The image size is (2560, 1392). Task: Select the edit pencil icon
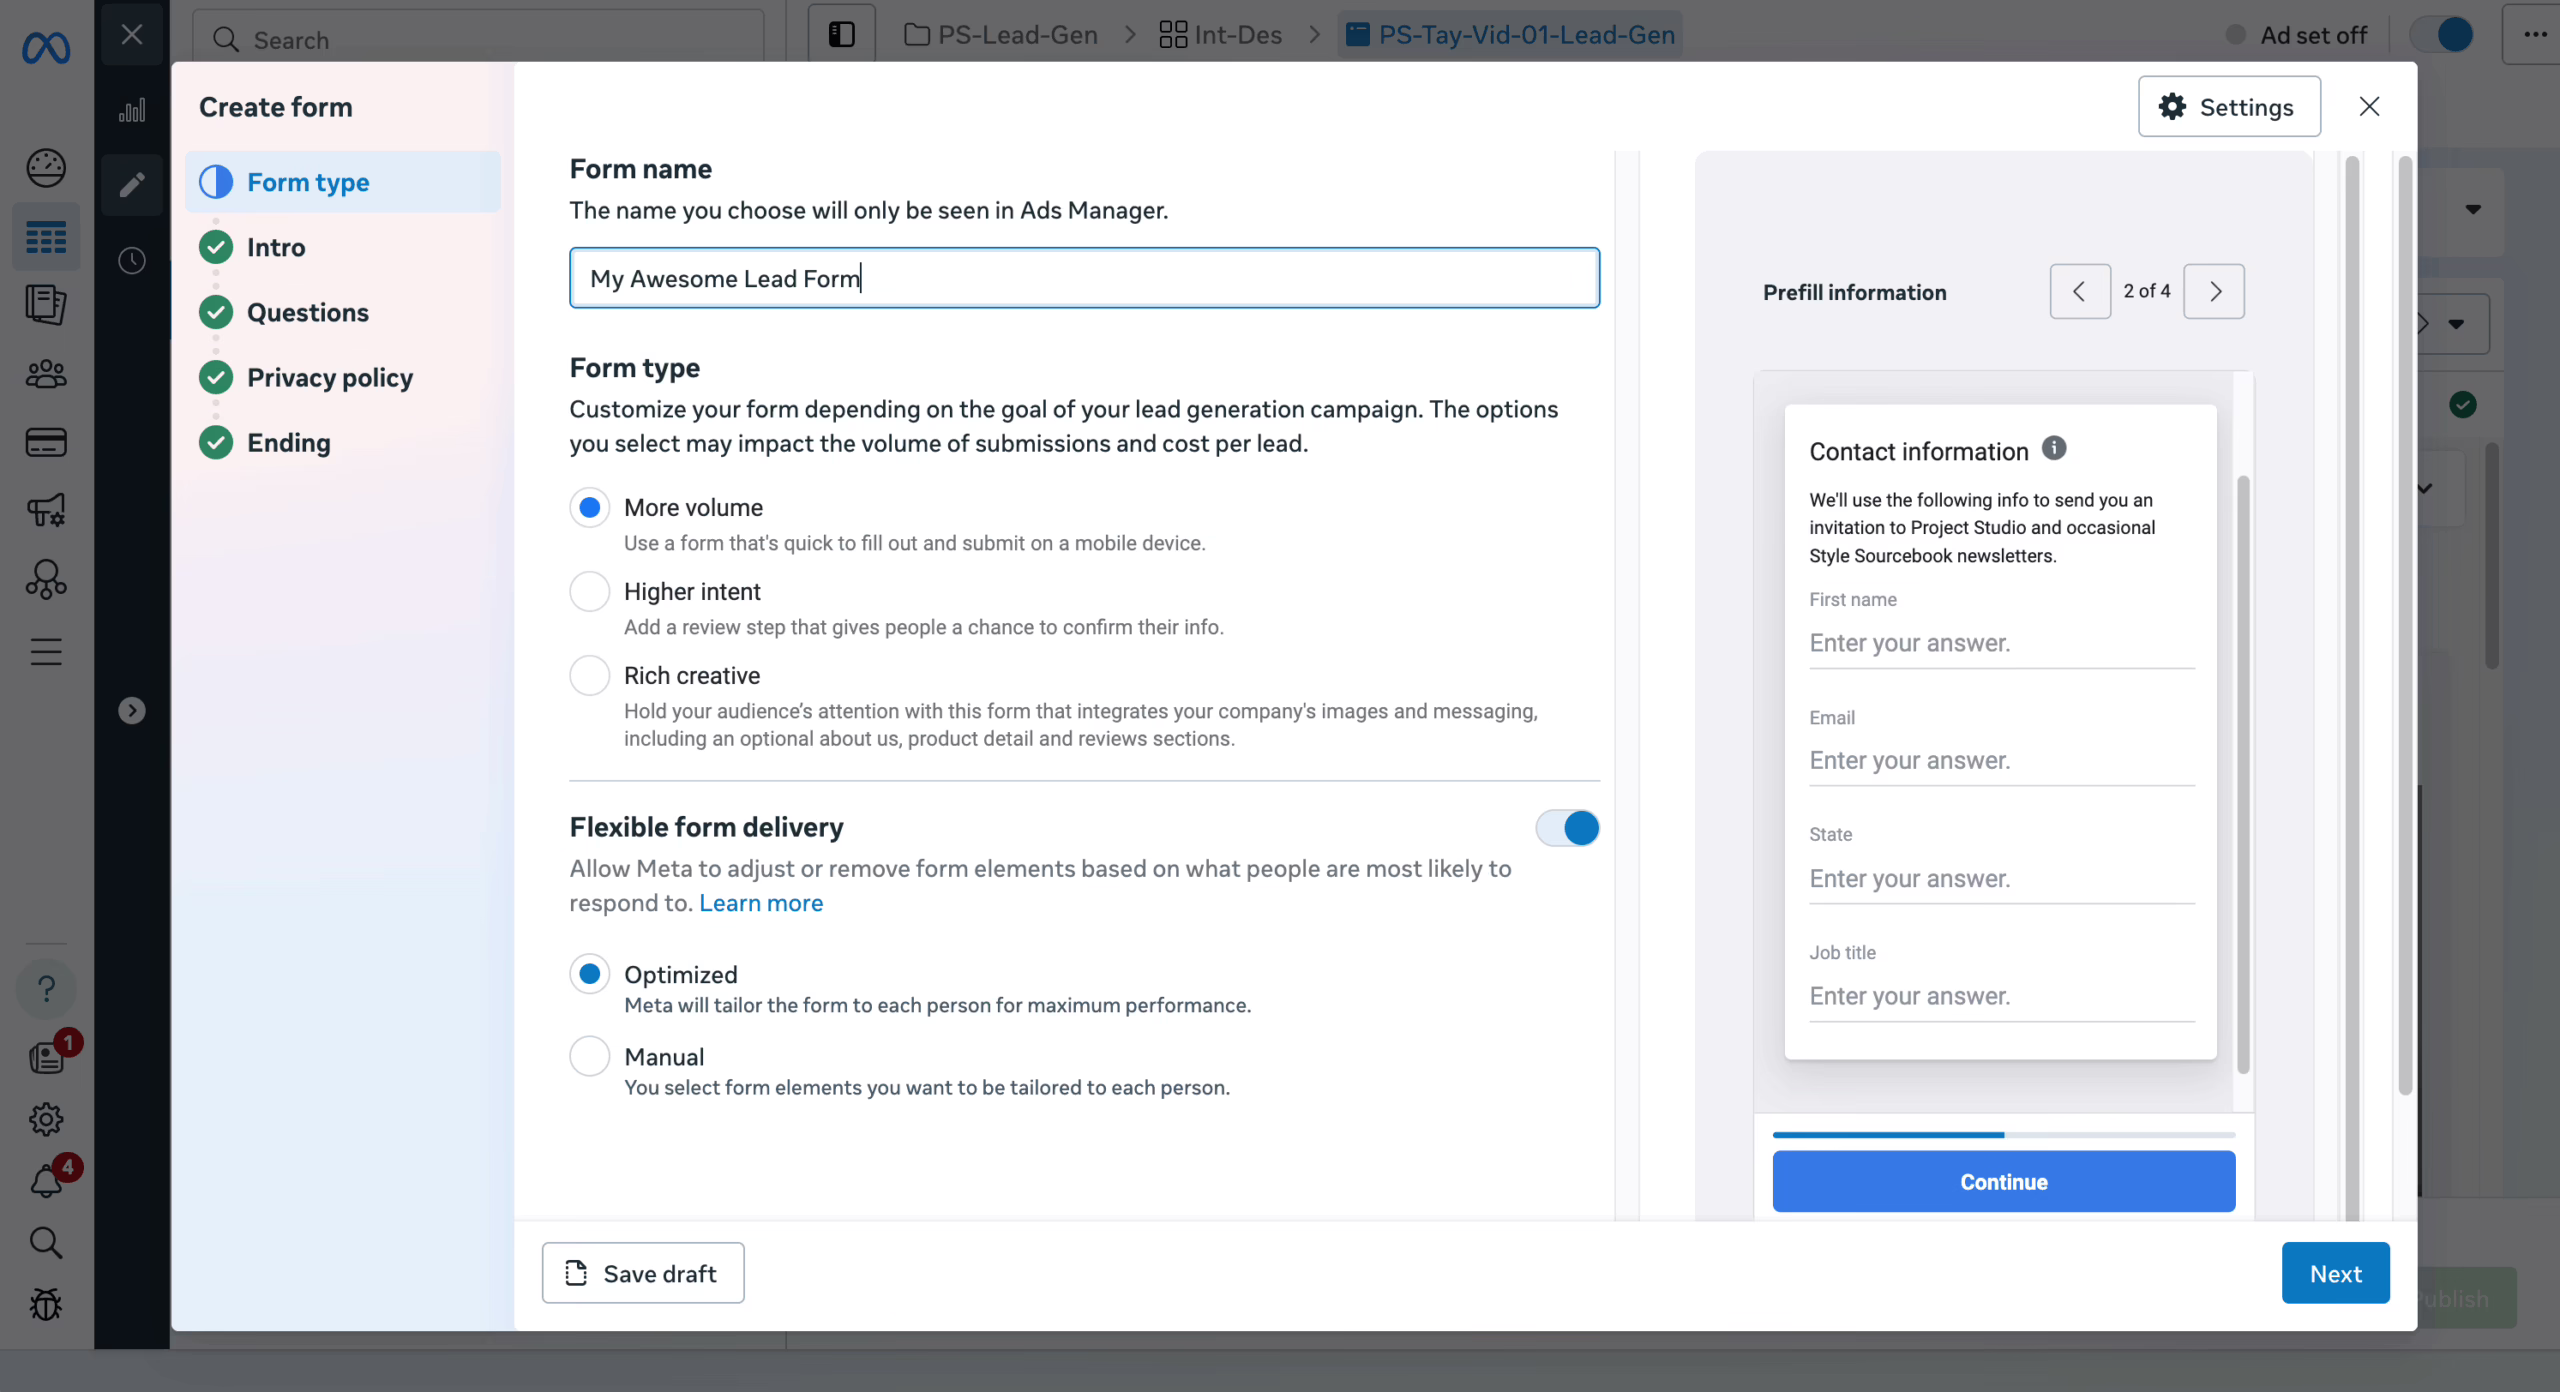(x=131, y=184)
